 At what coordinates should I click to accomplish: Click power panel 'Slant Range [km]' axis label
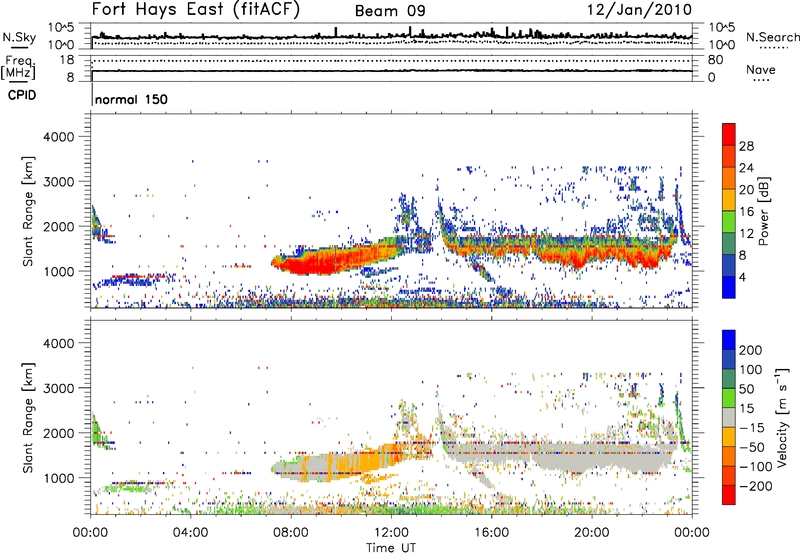tap(28, 211)
